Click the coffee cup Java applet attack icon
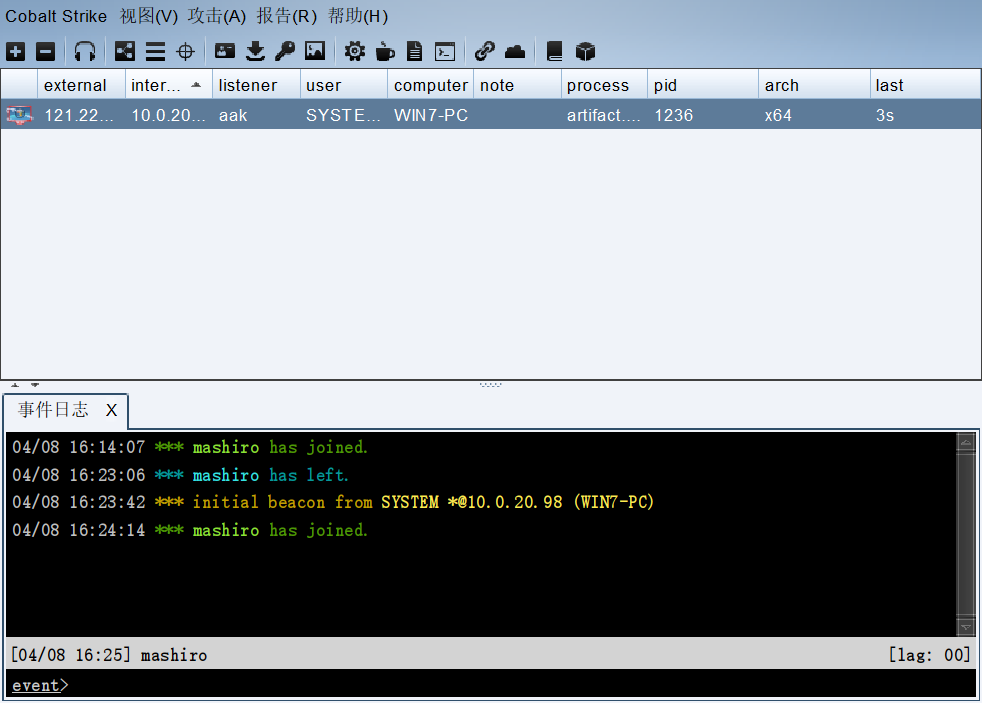Screen dimensions: 982x703 (x=385, y=51)
